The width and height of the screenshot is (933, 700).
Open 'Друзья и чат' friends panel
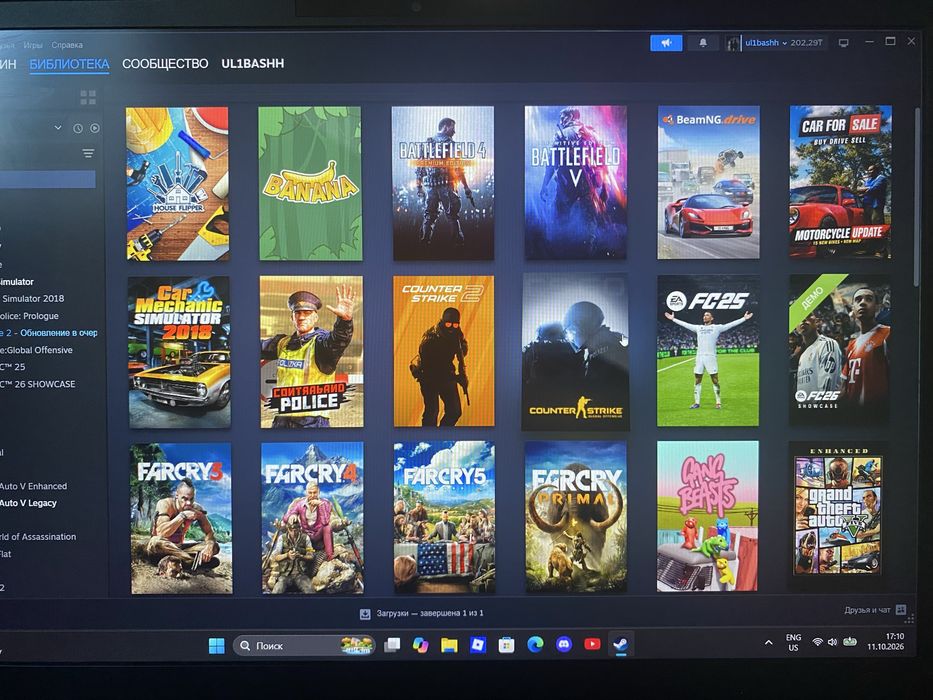point(867,610)
